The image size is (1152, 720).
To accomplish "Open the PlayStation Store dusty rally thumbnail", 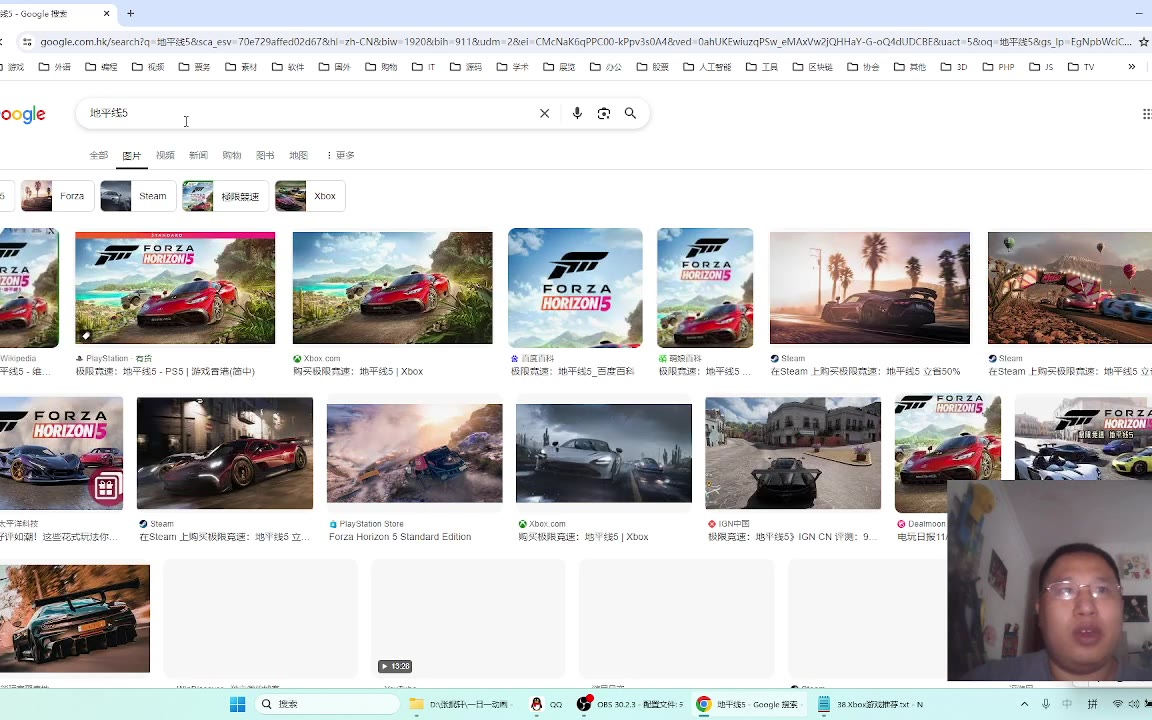I will click(x=414, y=453).
